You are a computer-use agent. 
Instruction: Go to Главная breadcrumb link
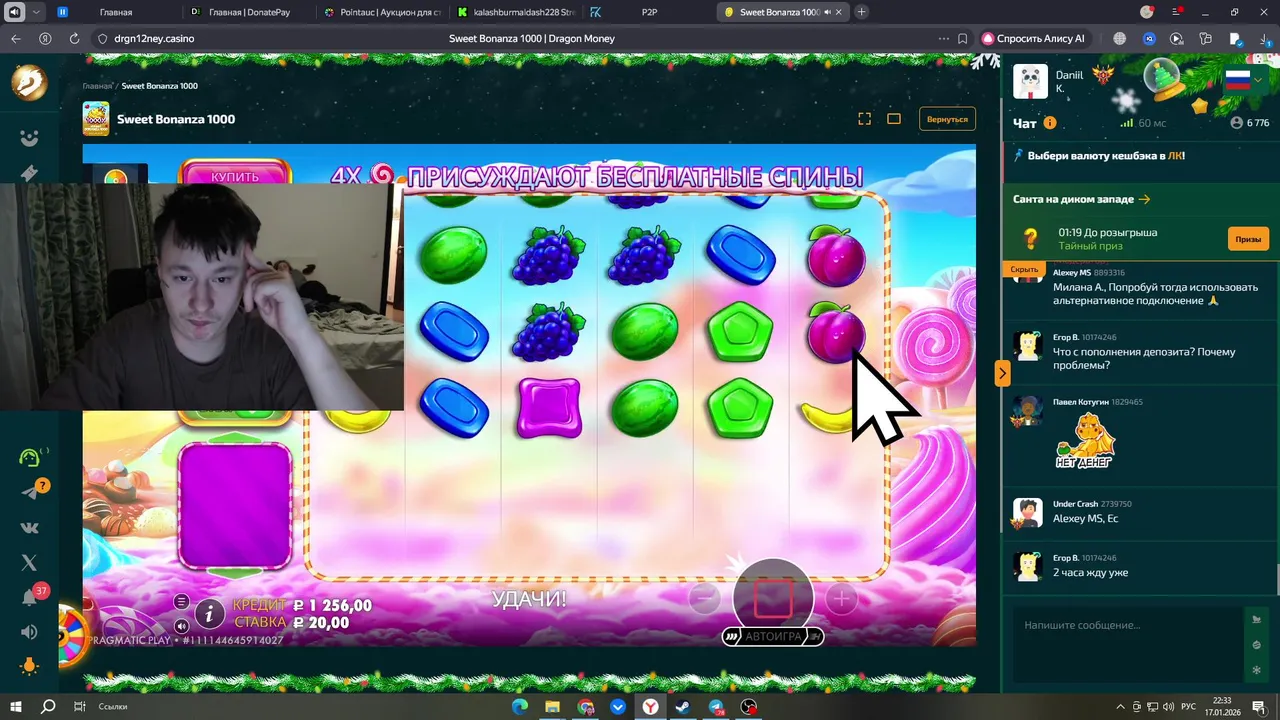click(x=97, y=86)
